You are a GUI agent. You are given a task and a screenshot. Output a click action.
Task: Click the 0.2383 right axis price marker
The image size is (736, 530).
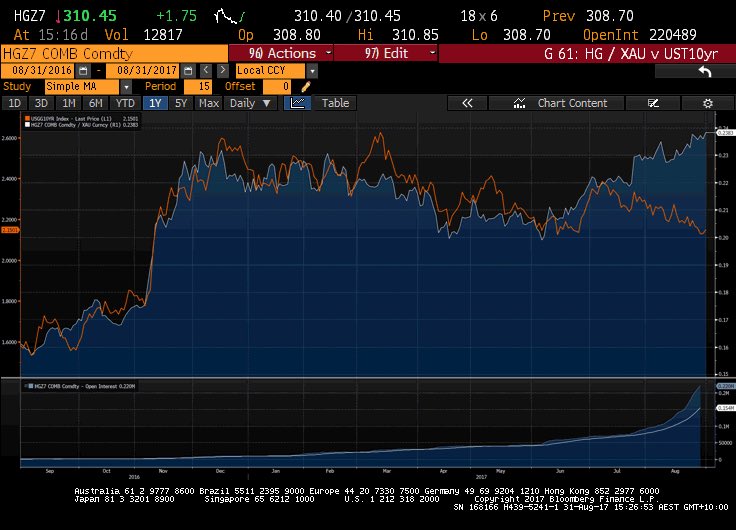[x=725, y=133]
